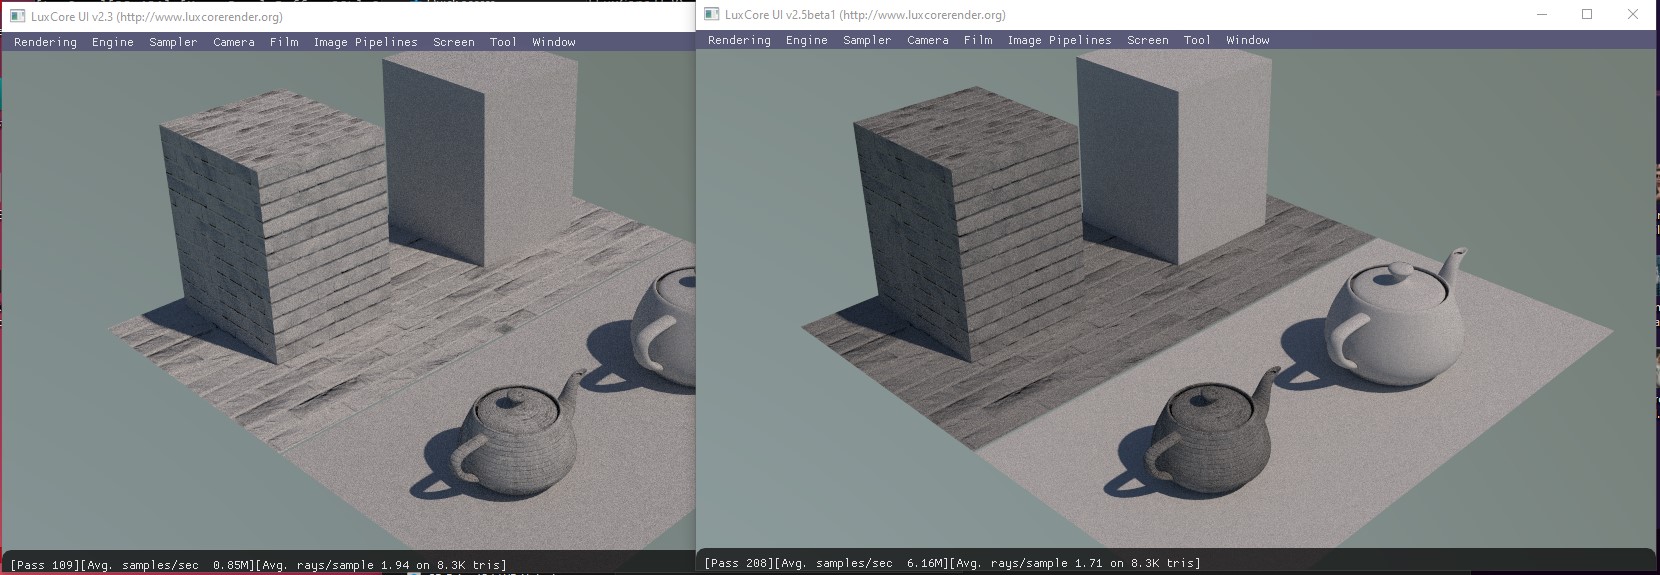The width and height of the screenshot is (1660, 575).
Task: Click the LuxCore UI v2.3 title bar icon
Action: coord(18,16)
